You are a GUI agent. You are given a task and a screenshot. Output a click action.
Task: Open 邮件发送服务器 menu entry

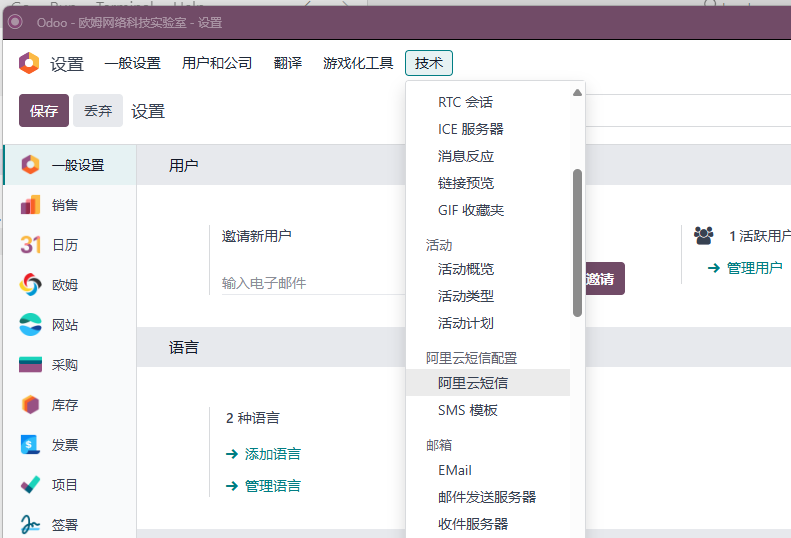tap(487, 497)
